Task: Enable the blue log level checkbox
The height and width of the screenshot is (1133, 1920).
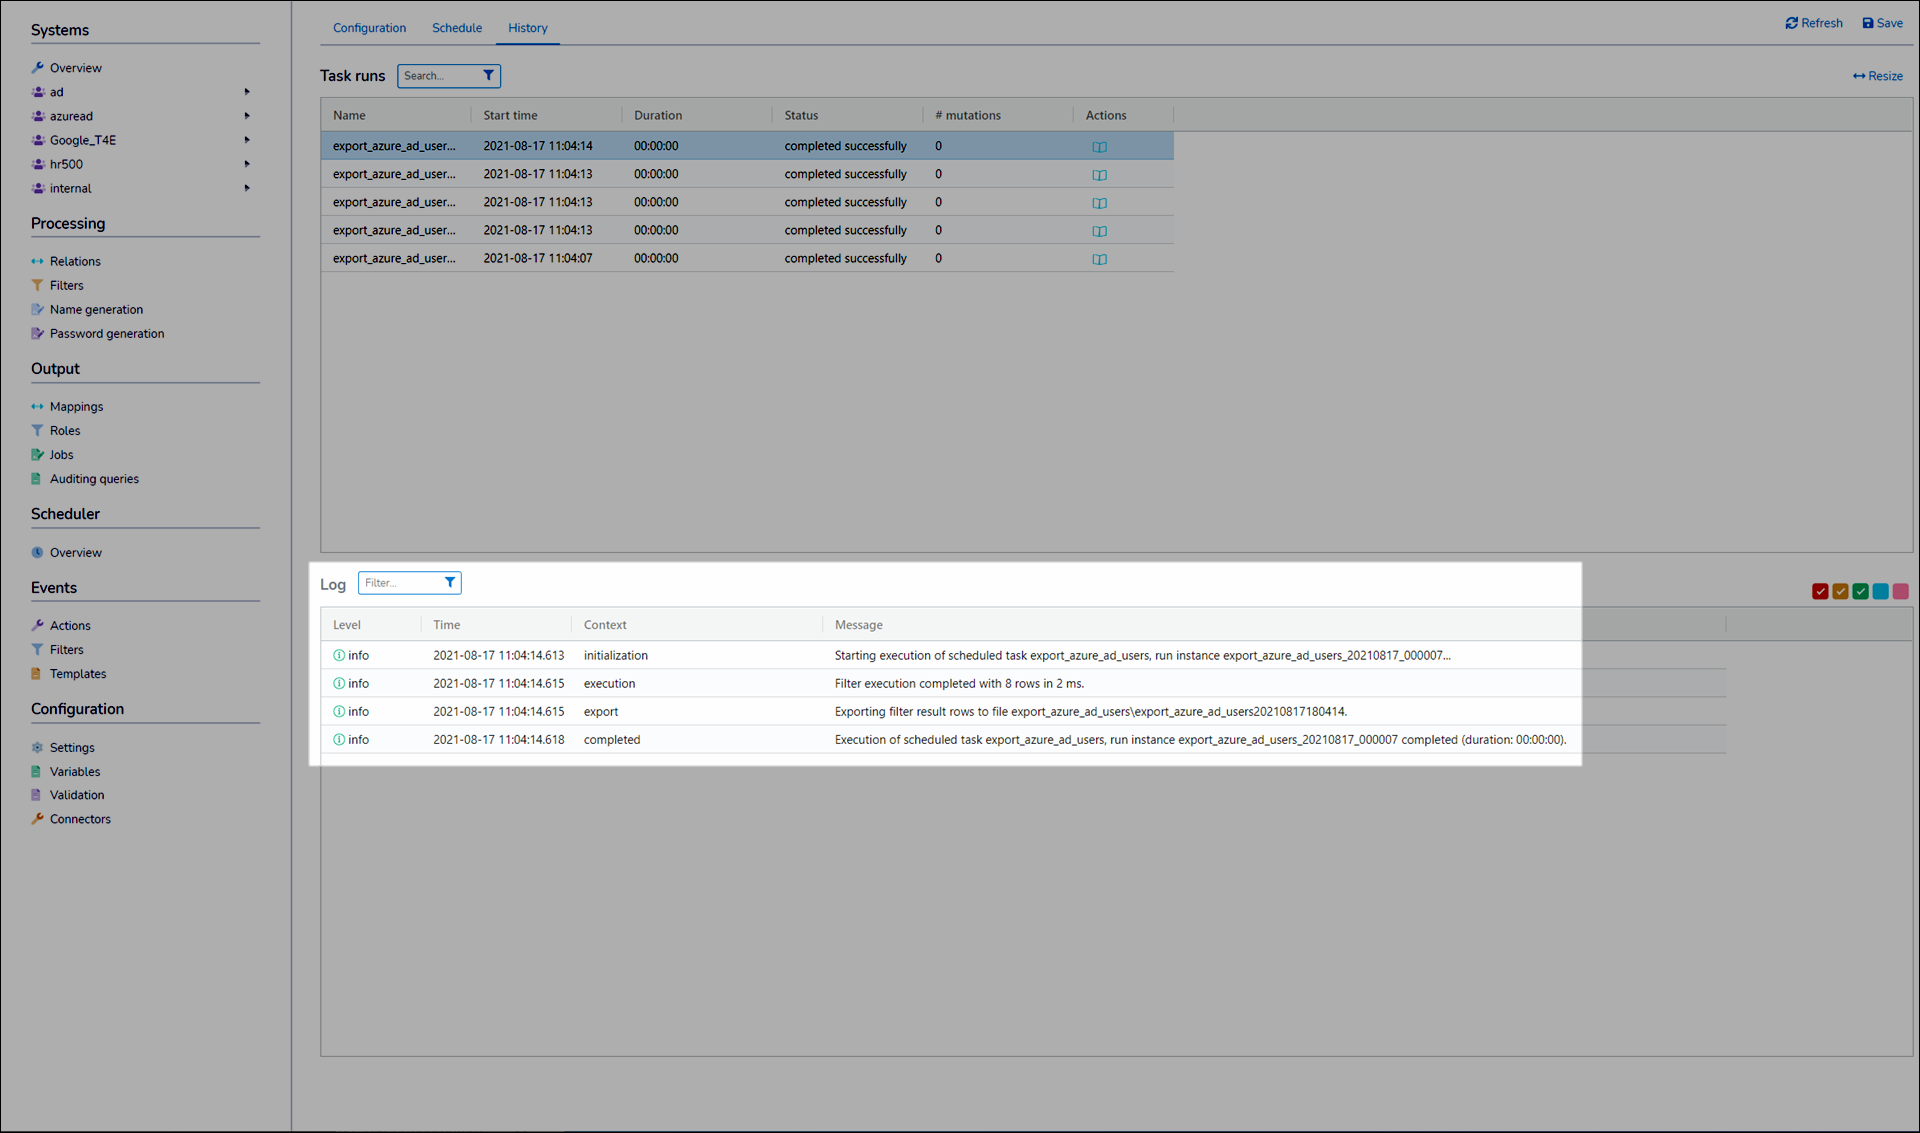Action: point(1880,592)
